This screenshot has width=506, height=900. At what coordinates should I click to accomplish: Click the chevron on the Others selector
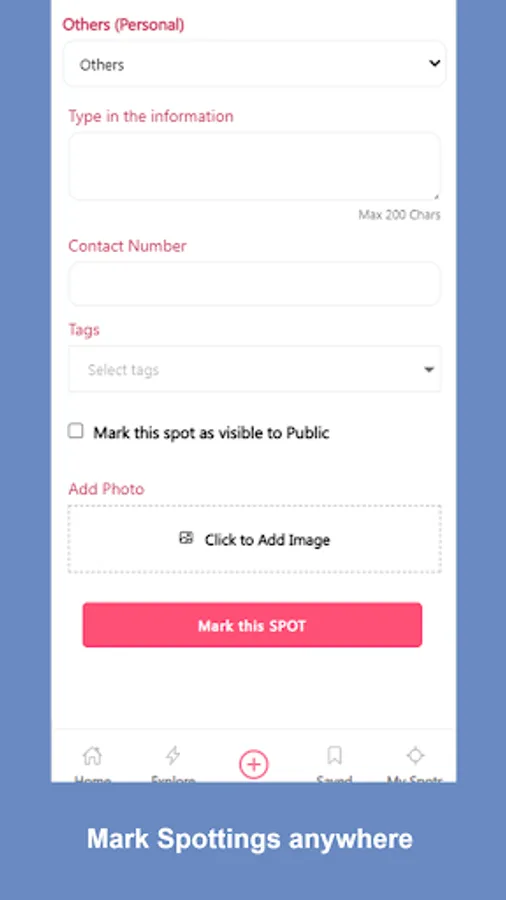pos(434,63)
